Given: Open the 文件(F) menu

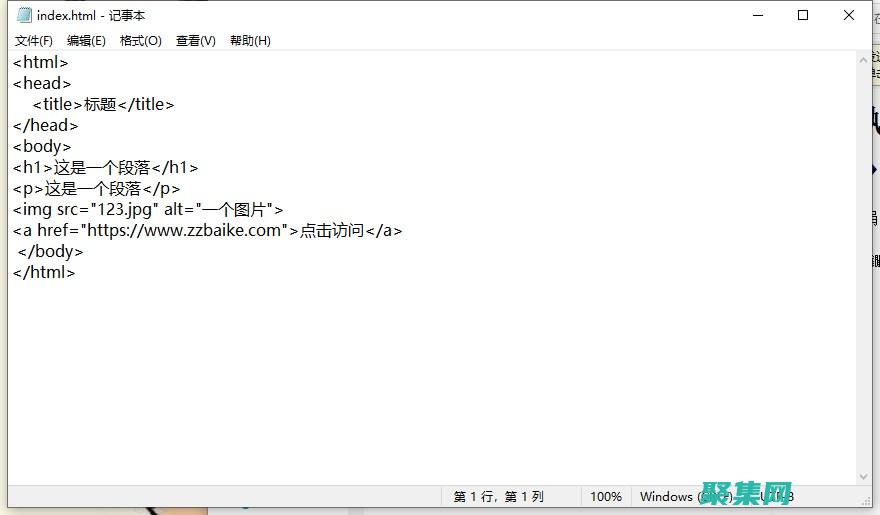Looking at the screenshot, I should (34, 41).
